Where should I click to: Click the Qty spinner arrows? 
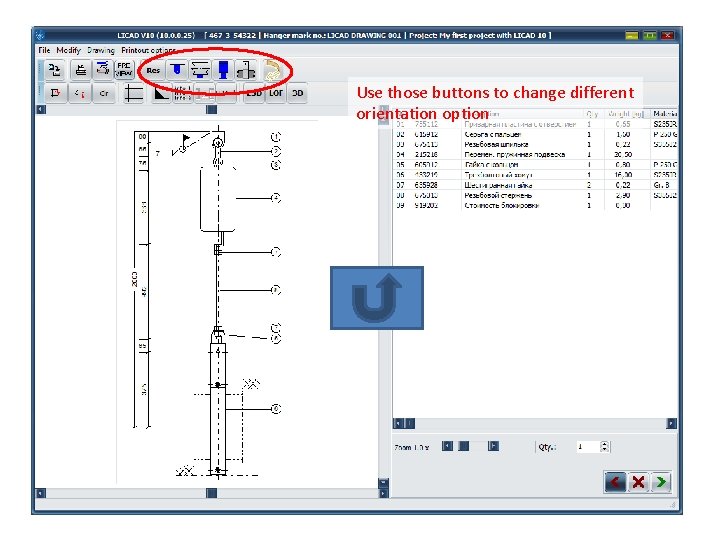point(605,446)
